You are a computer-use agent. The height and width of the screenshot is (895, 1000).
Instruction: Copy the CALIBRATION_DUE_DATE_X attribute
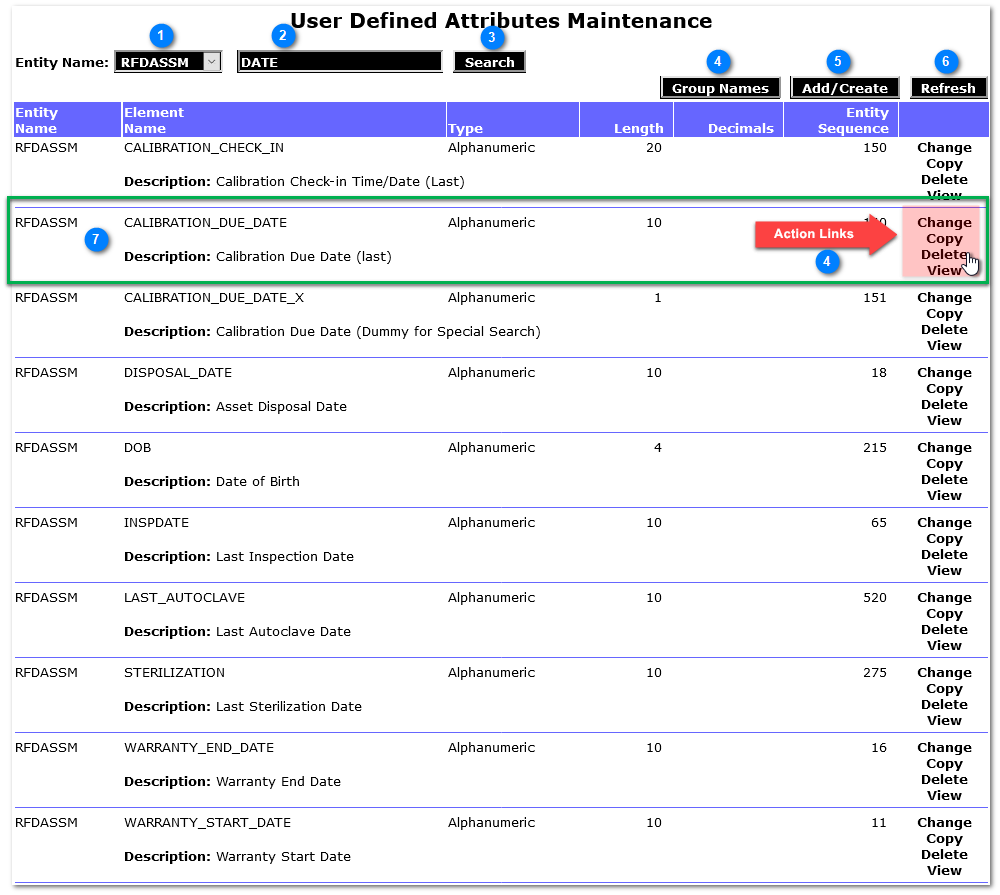pos(944,313)
